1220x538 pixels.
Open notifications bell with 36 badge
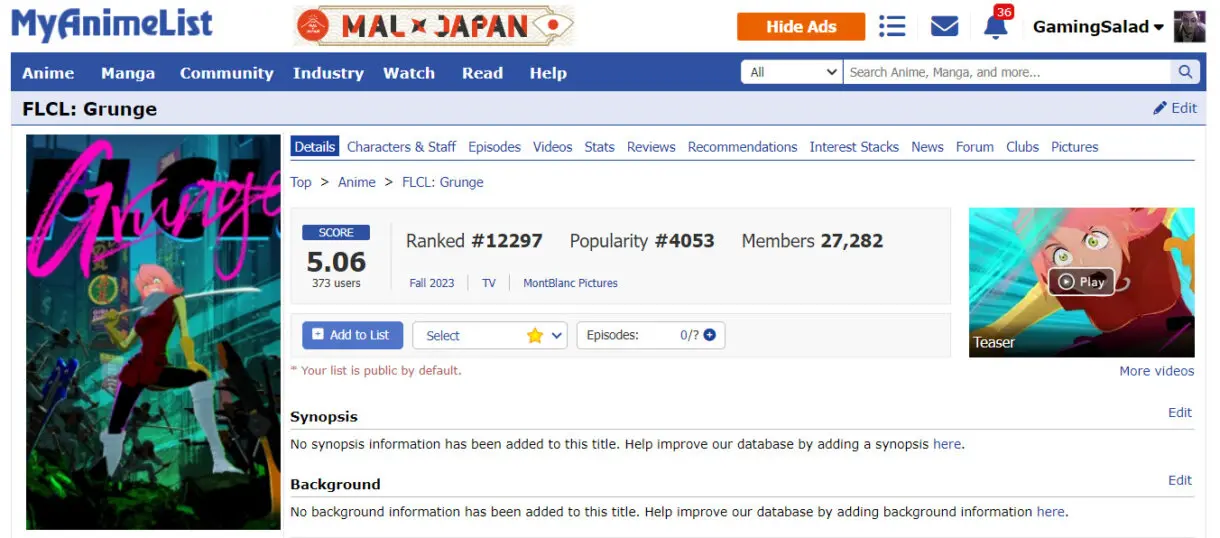point(996,24)
